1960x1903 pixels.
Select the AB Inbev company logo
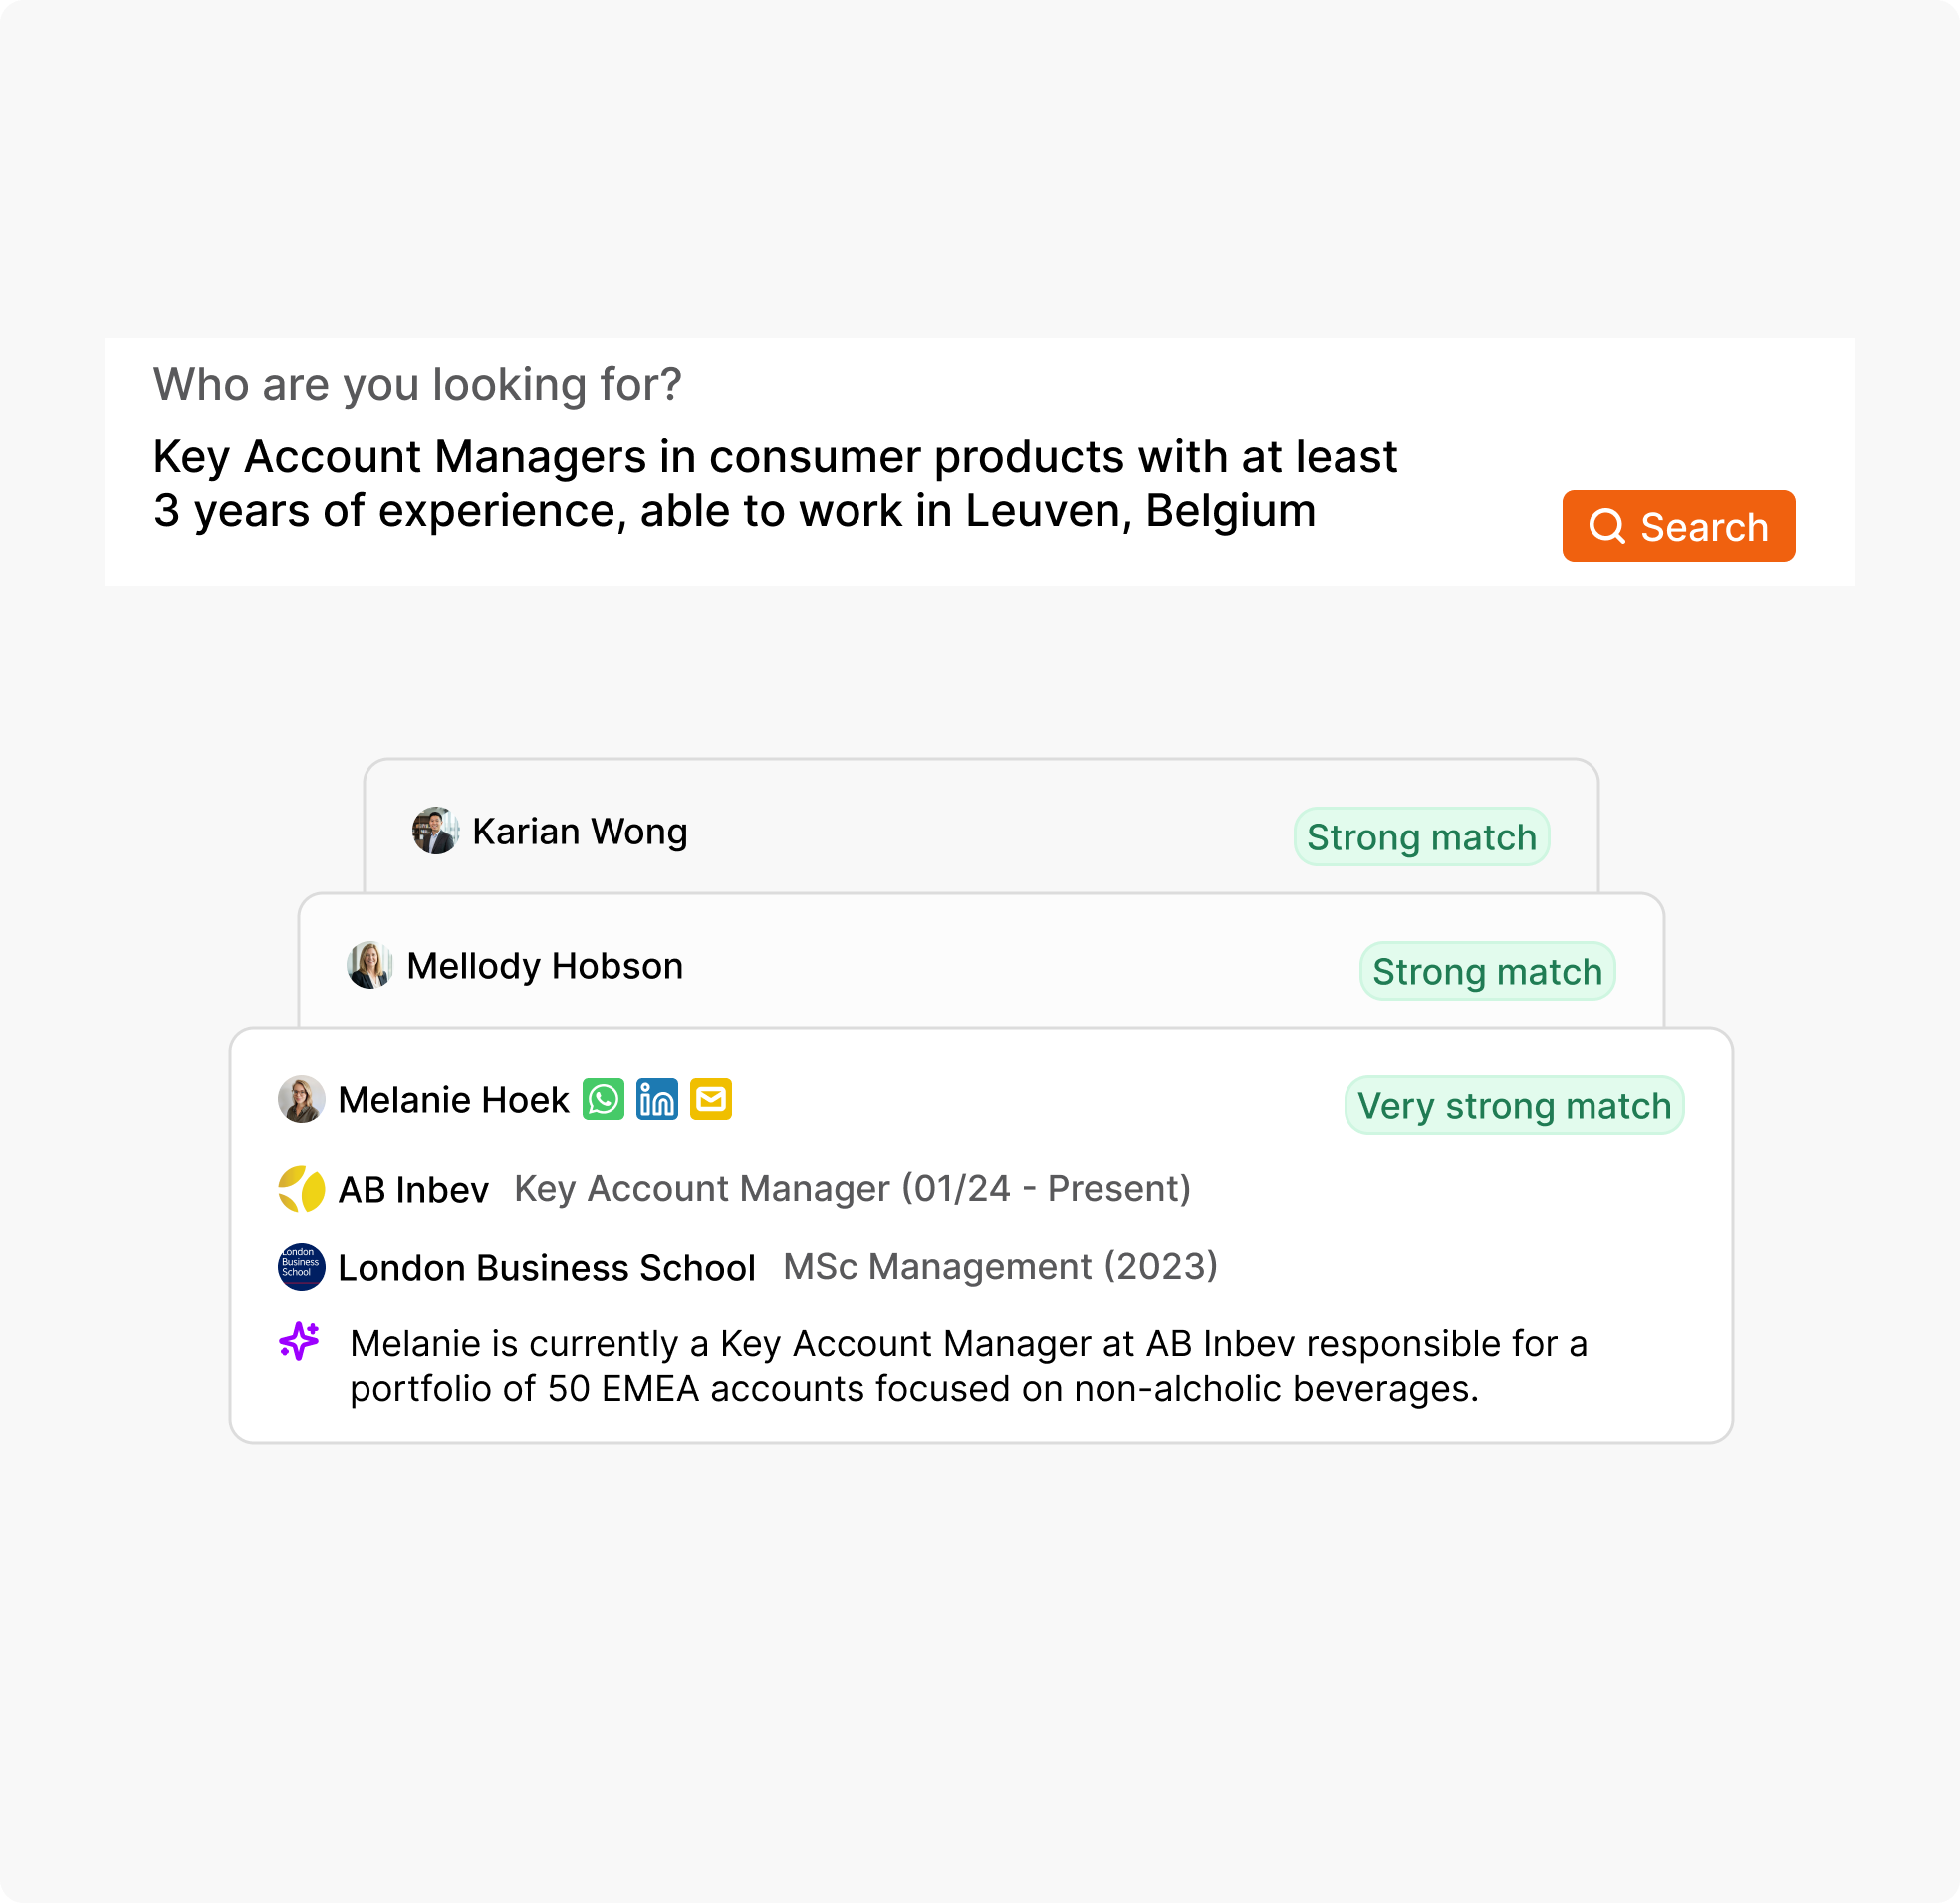click(300, 1189)
